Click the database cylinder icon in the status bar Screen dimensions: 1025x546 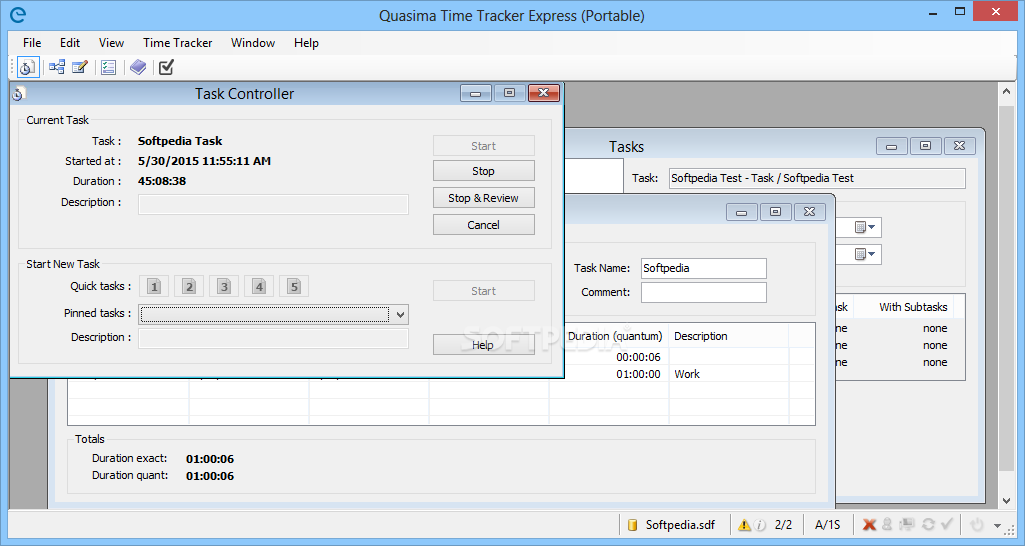coord(632,524)
